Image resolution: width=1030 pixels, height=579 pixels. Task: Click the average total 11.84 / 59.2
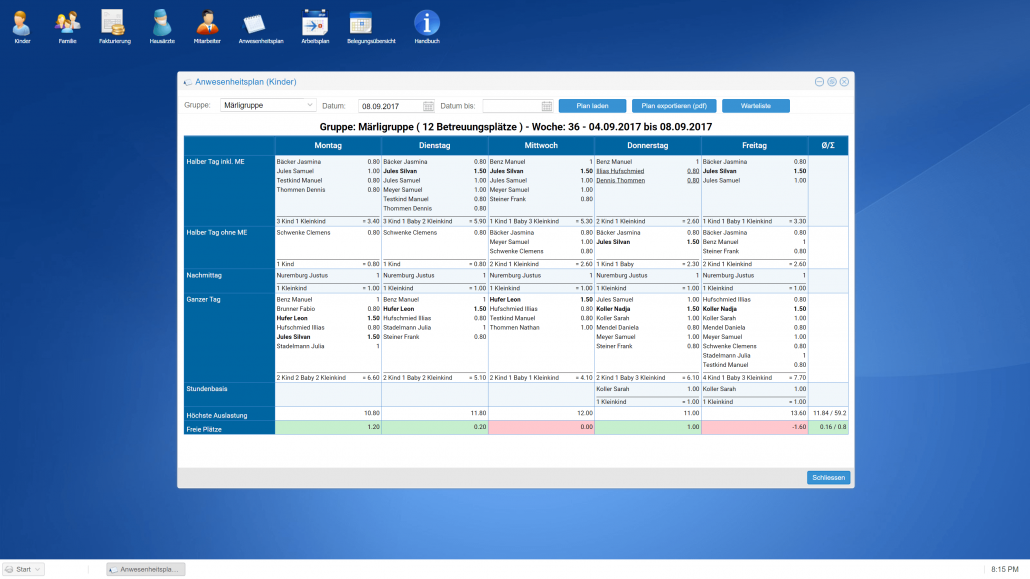pyautogui.click(x=830, y=413)
